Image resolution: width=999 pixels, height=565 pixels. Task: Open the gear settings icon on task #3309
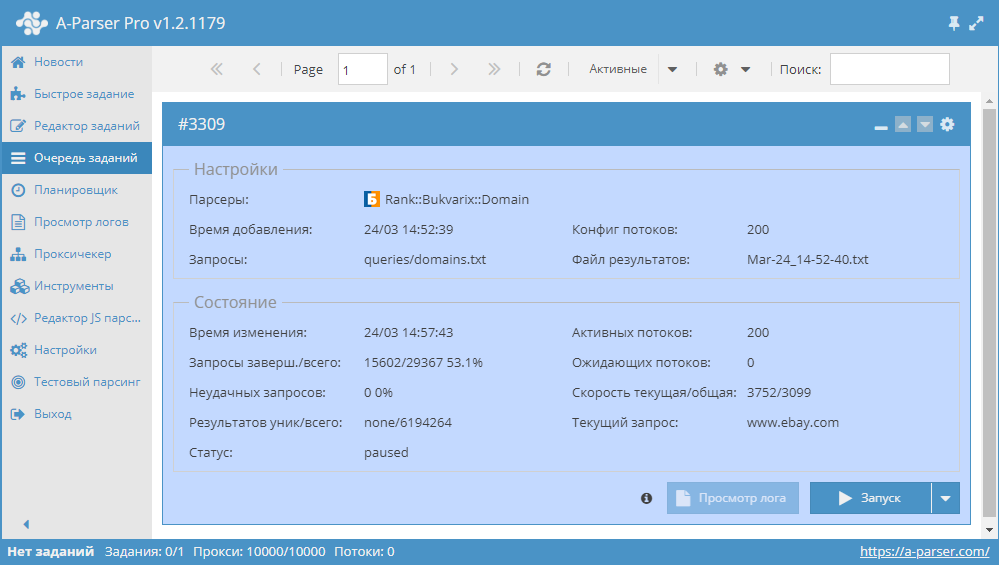pyautogui.click(x=947, y=124)
